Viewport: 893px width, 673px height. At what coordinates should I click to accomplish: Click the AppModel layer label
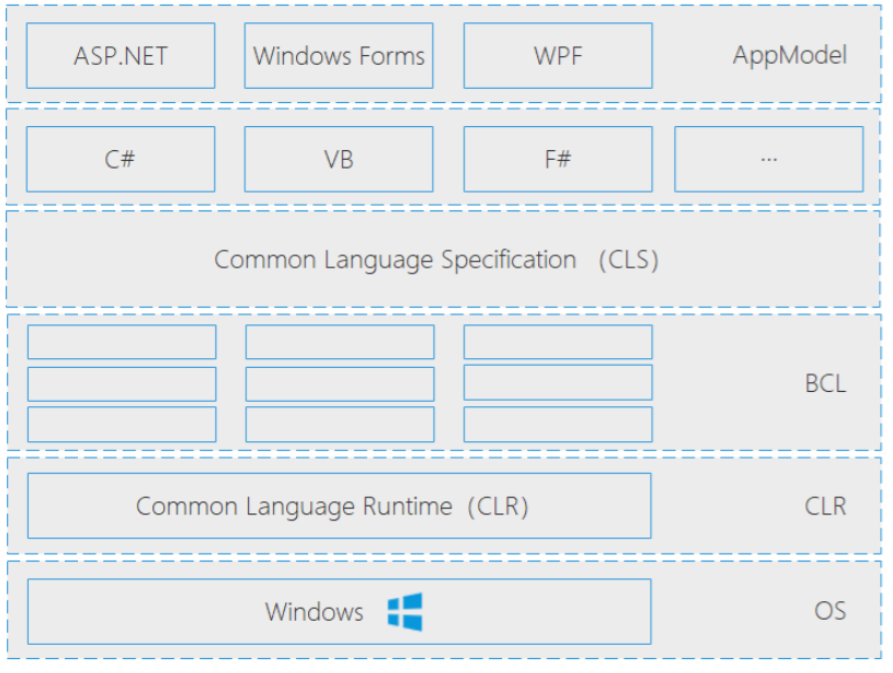pyautogui.click(x=789, y=55)
